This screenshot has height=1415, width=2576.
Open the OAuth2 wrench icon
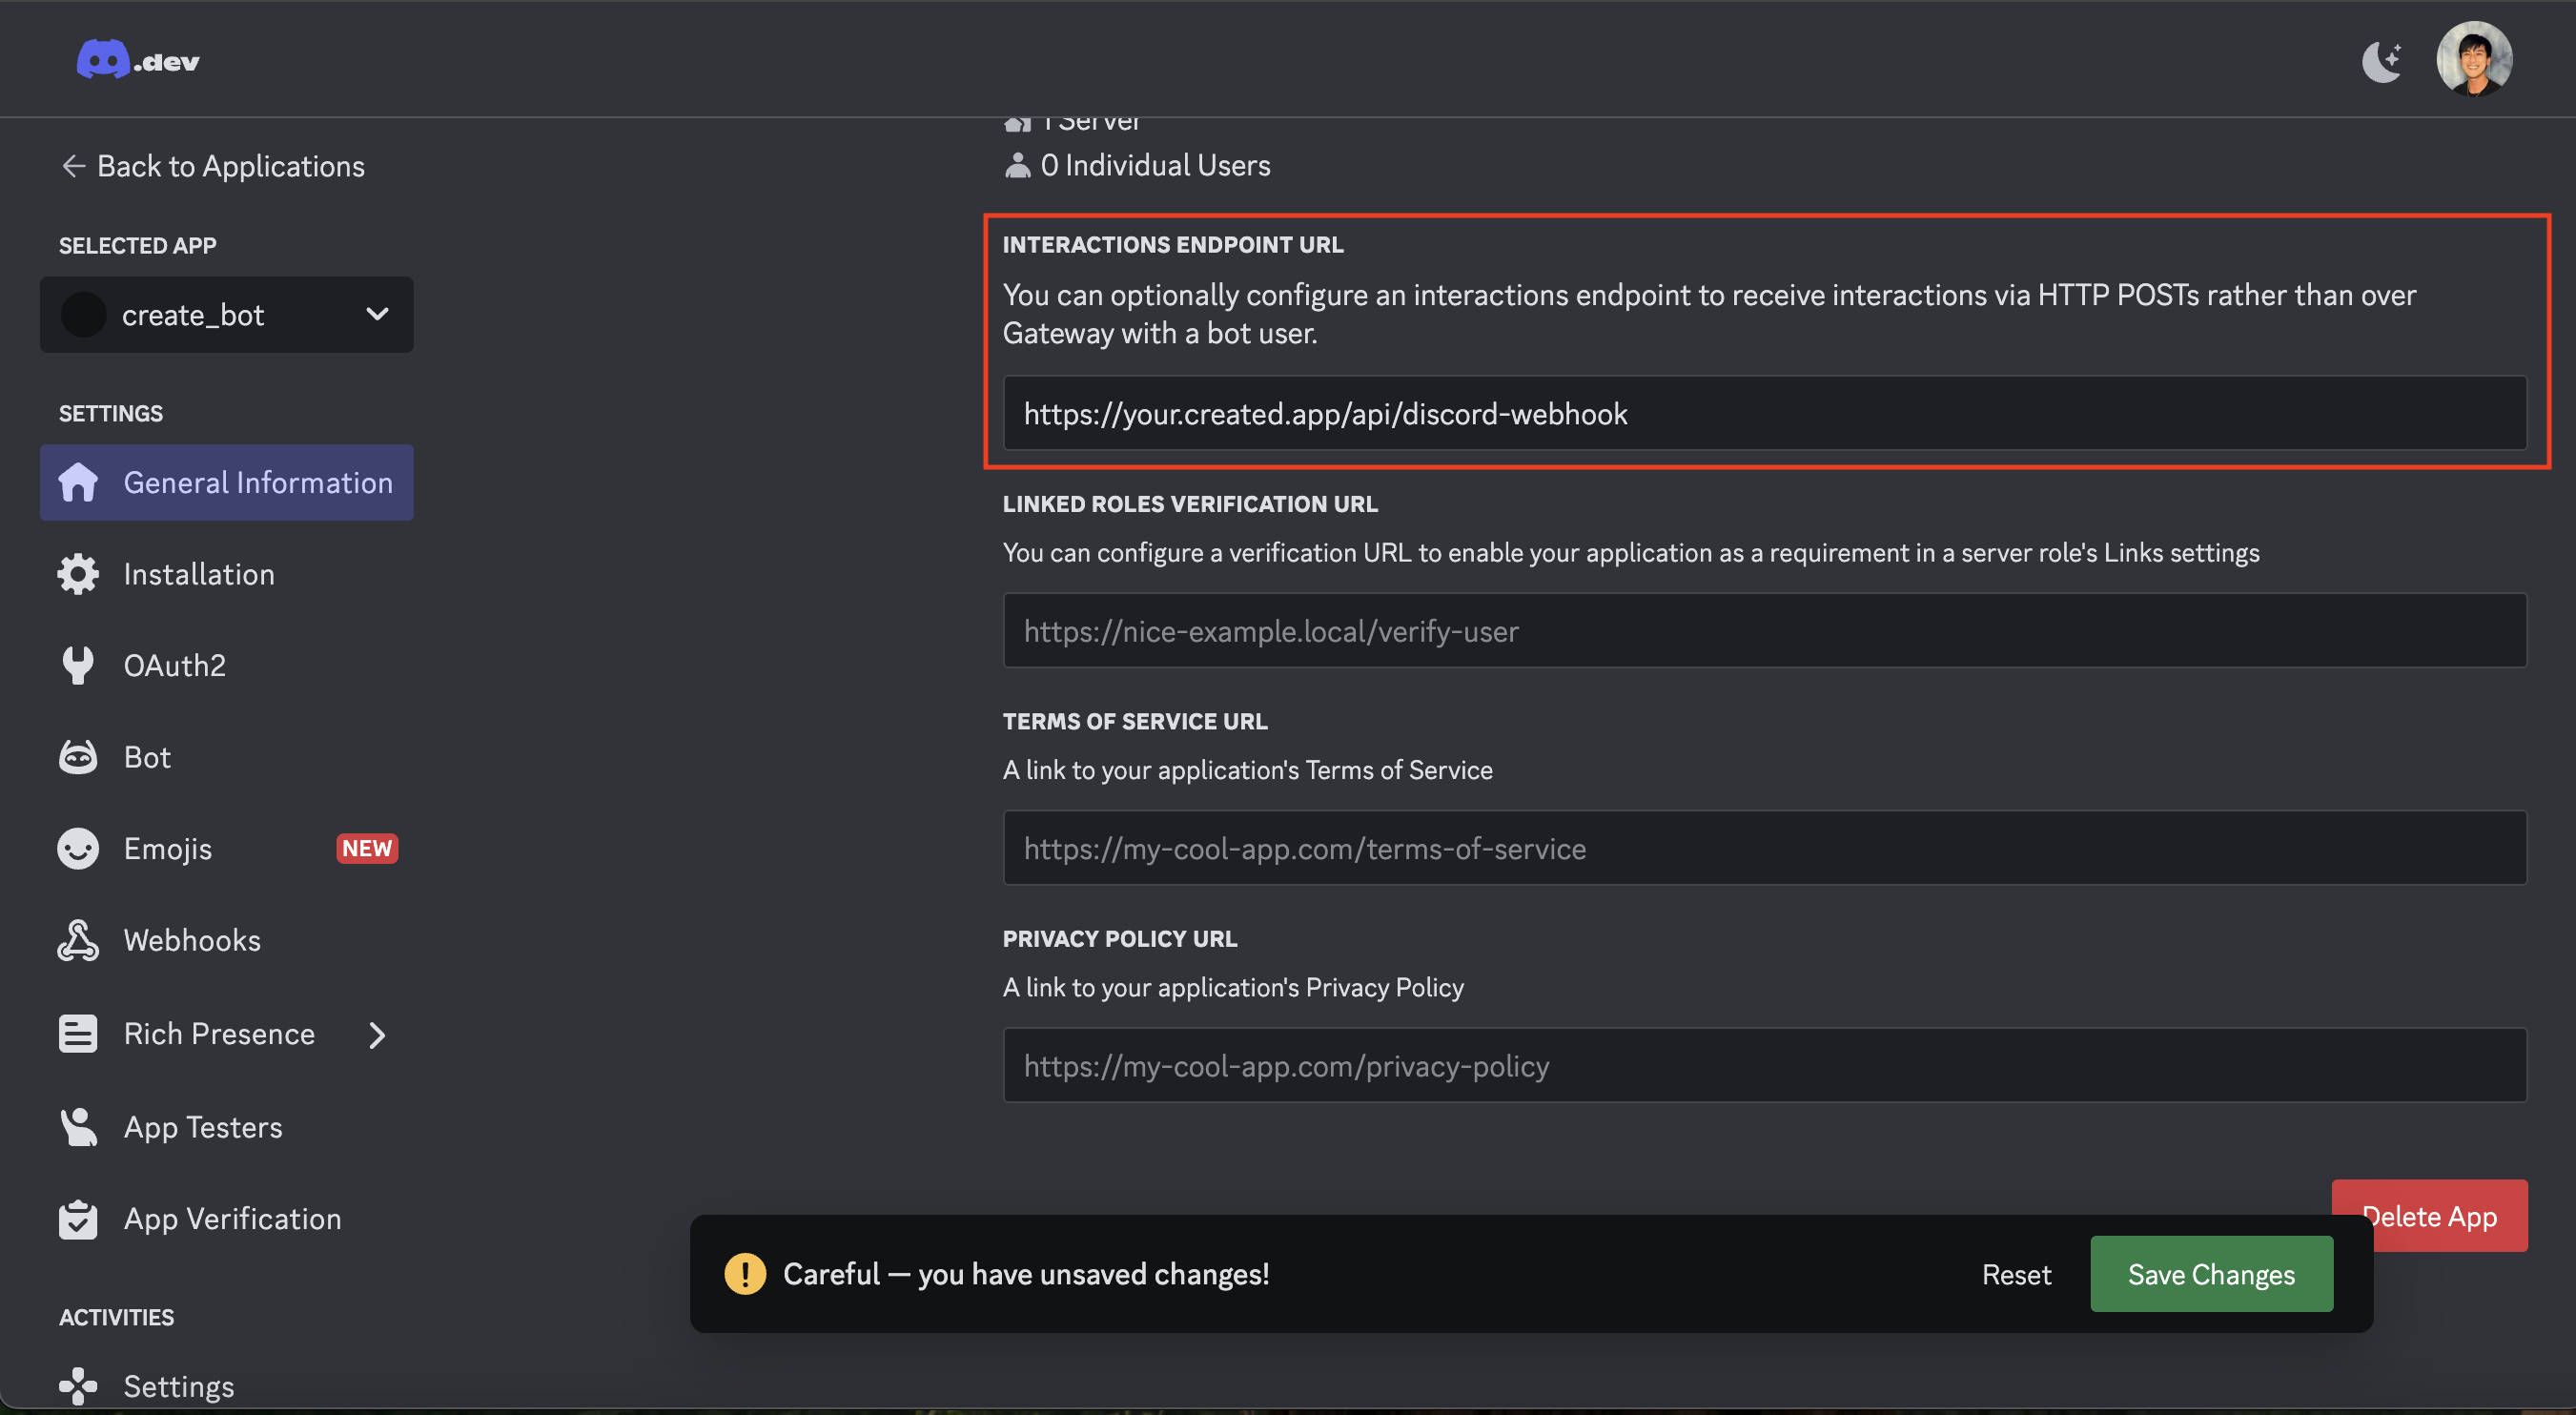[x=78, y=665]
